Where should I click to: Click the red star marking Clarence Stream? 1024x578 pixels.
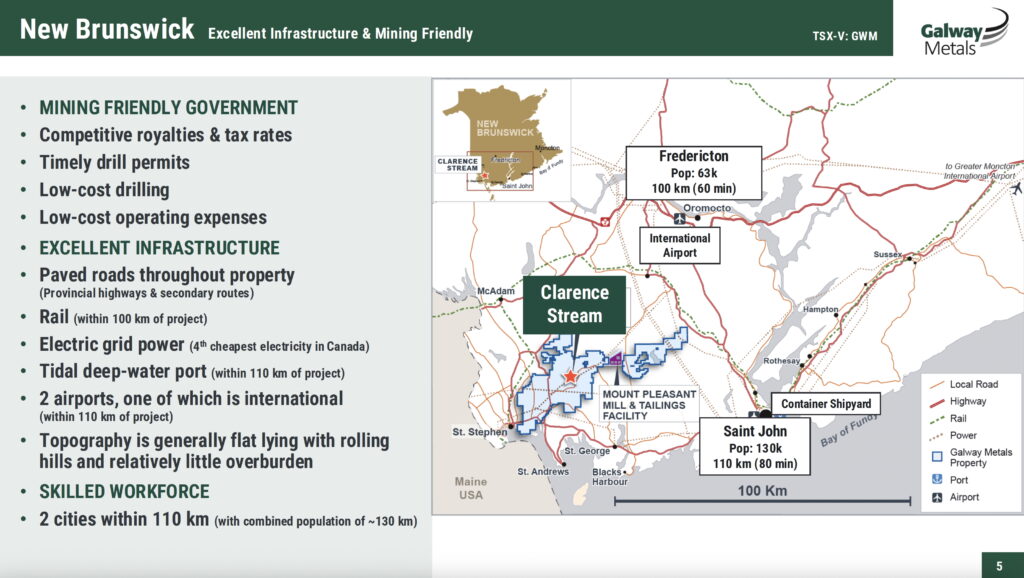click(x=570, y=376)
